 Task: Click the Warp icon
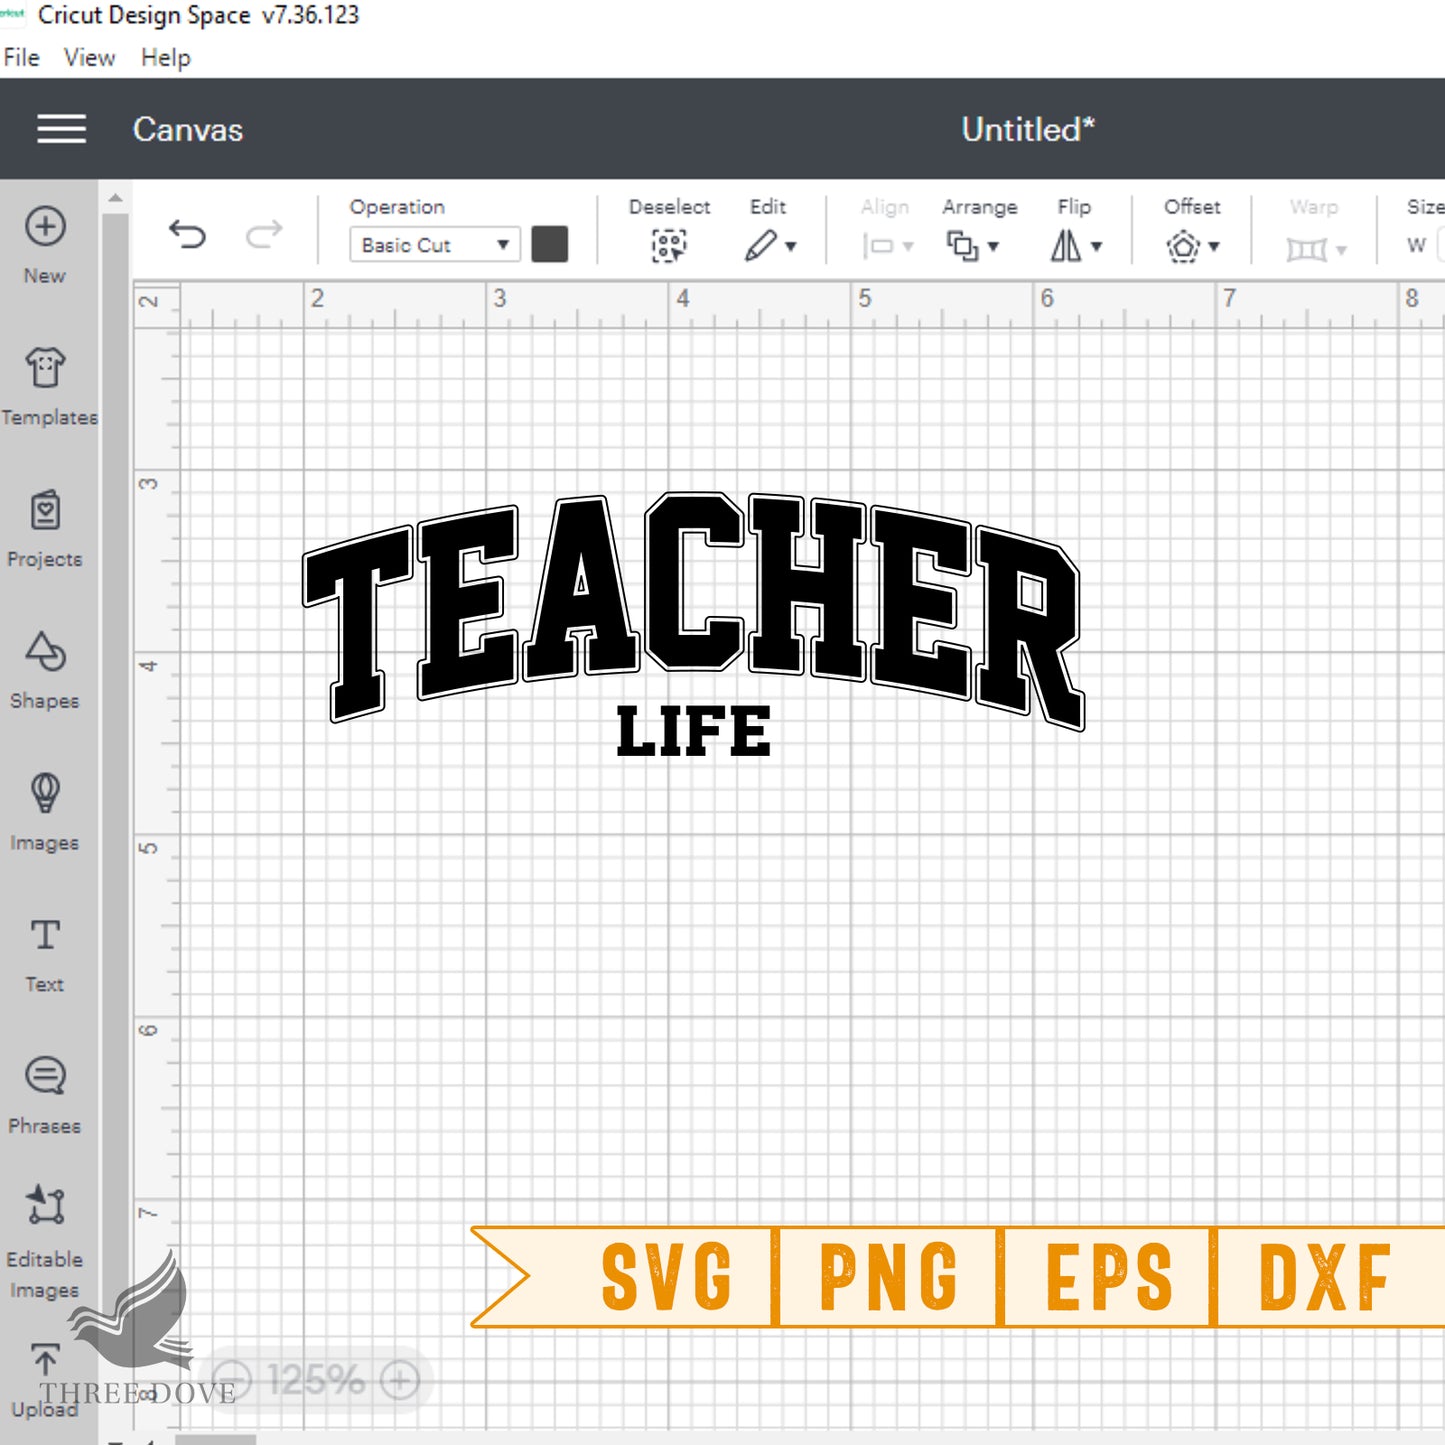1307,248
